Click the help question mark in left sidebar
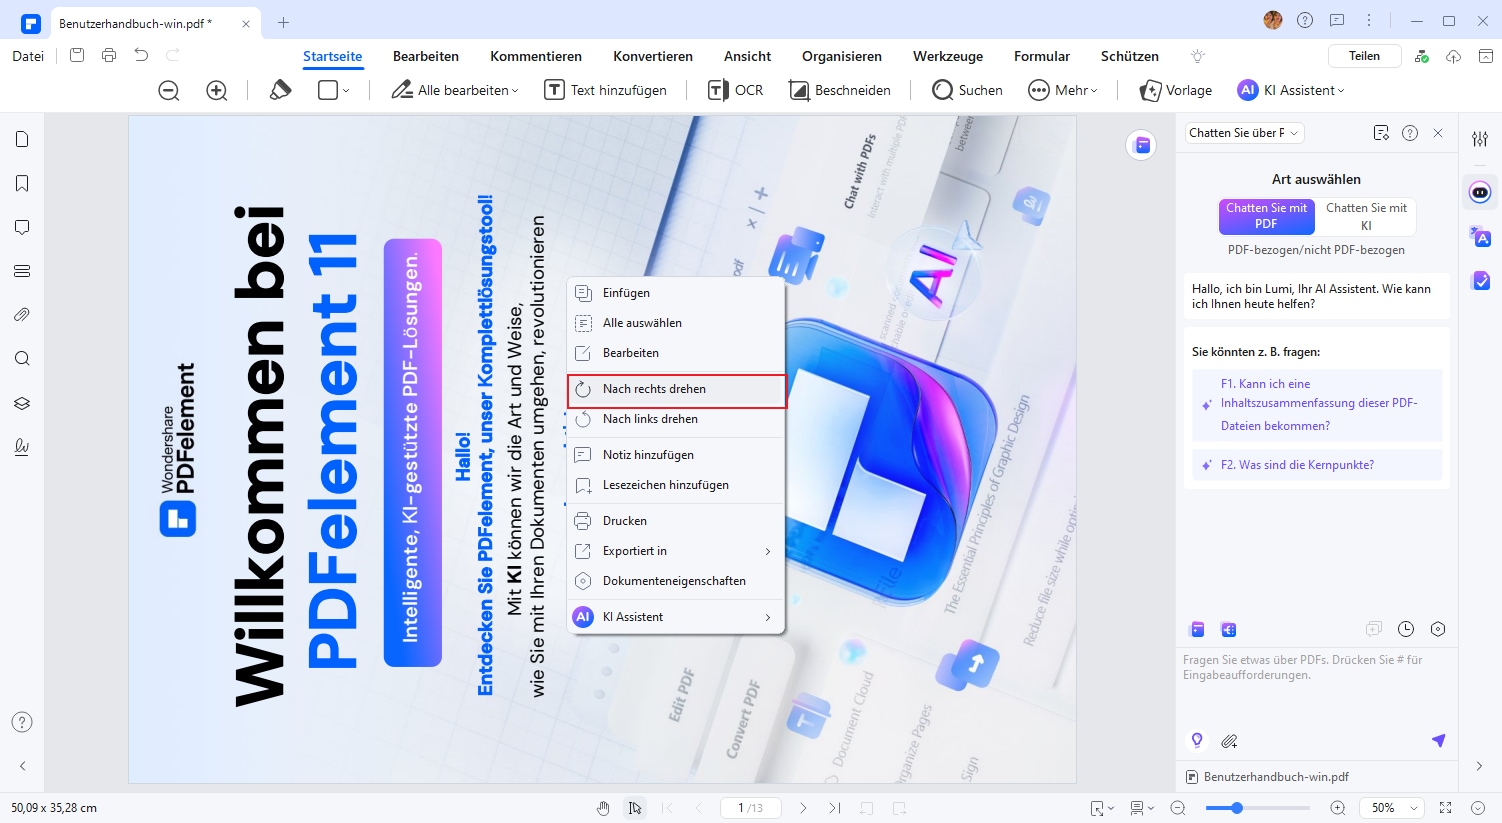This screenshot has width=1502, height=823. click(x=22, y=722)
